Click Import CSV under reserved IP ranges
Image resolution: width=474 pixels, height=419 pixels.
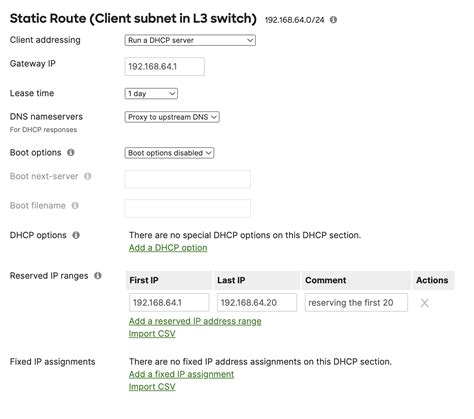(152, 334)
